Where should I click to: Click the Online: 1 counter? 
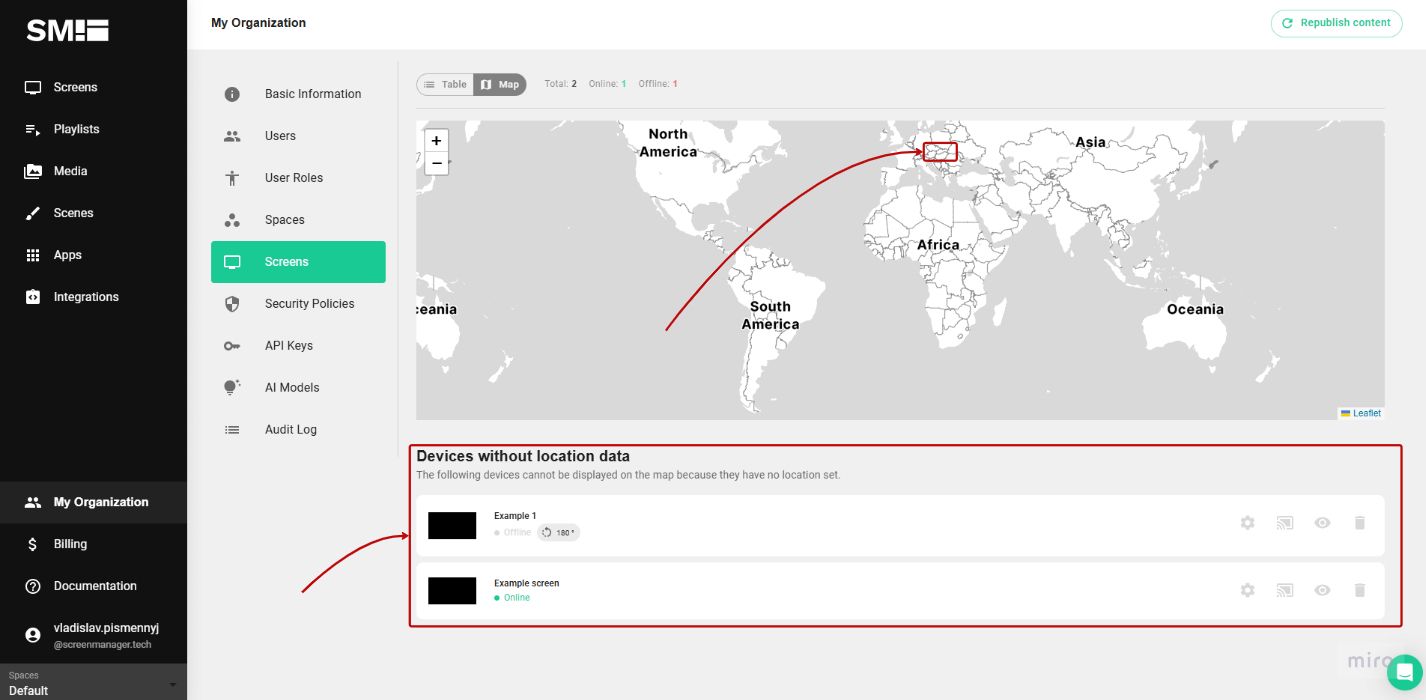pyautogui.click(x=607, y=84)
